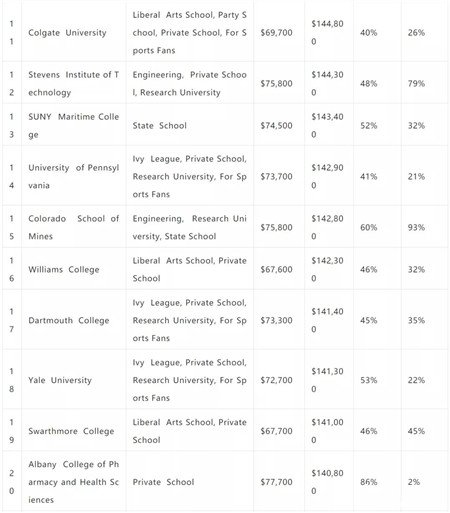Select the 86% value in Albany College row
This screenshot has width=450, height=513.
click(369, 482)
